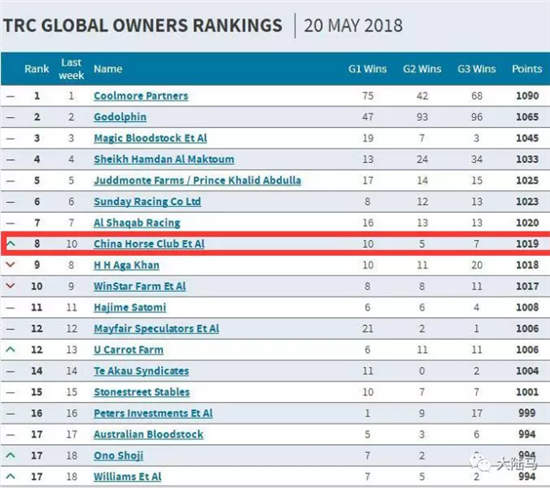
Task: Click the G1 Wins column header
Action: pos(367,69)
